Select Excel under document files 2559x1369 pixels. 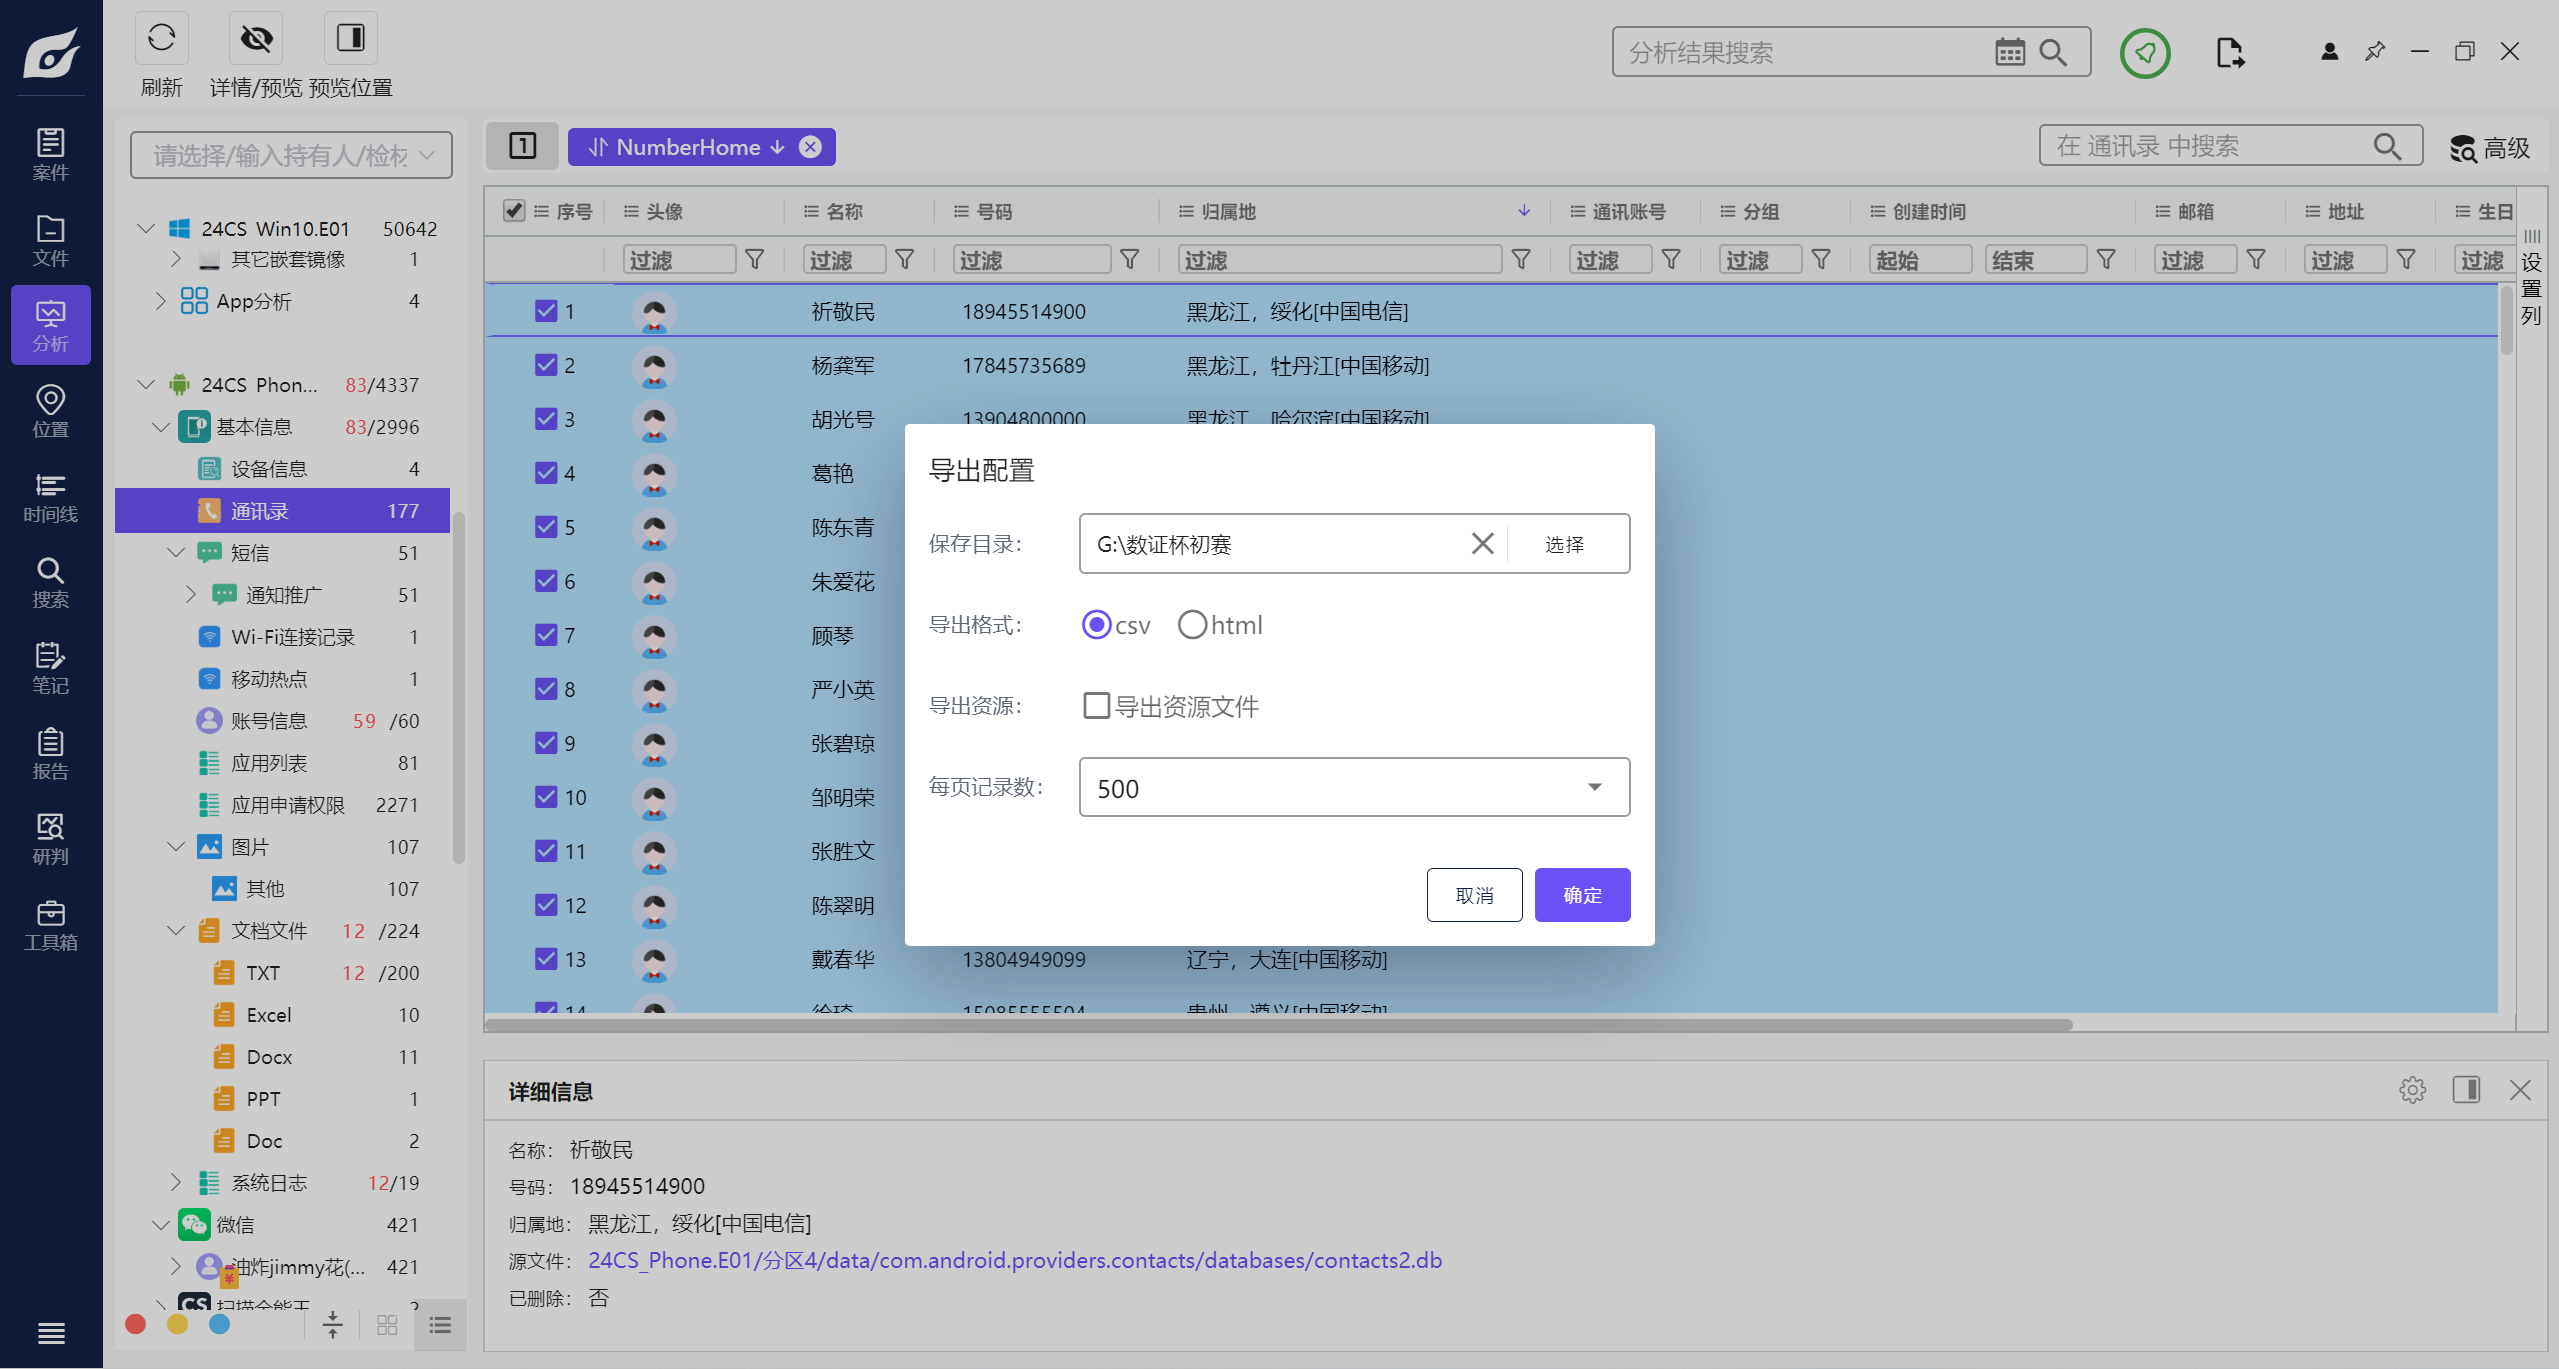[x=268, y=1015]
